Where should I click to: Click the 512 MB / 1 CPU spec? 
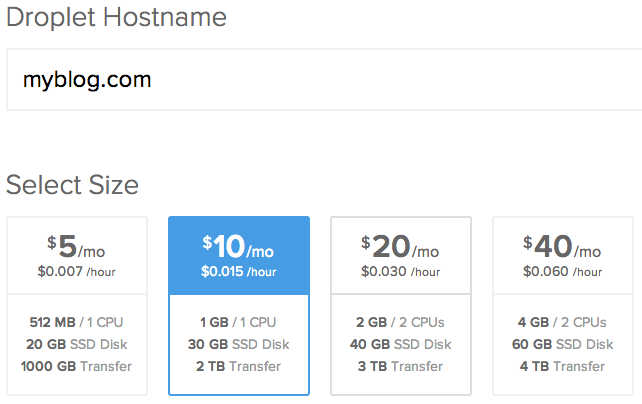77,323
